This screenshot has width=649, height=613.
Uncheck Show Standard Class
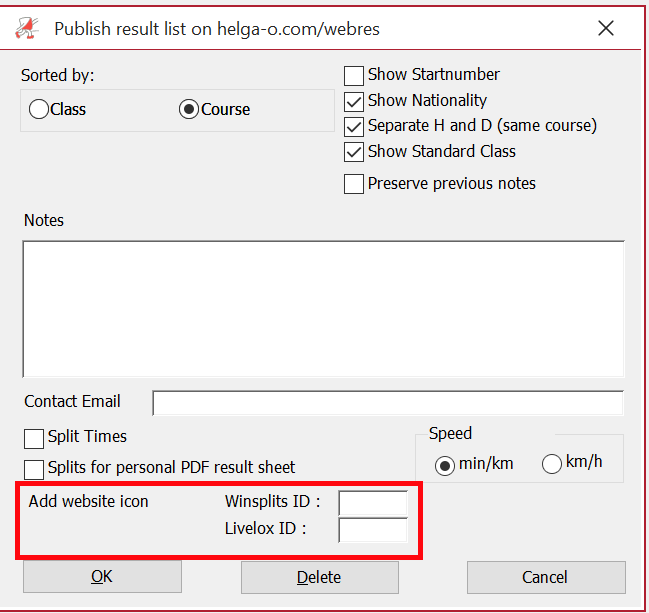(354, 152)
